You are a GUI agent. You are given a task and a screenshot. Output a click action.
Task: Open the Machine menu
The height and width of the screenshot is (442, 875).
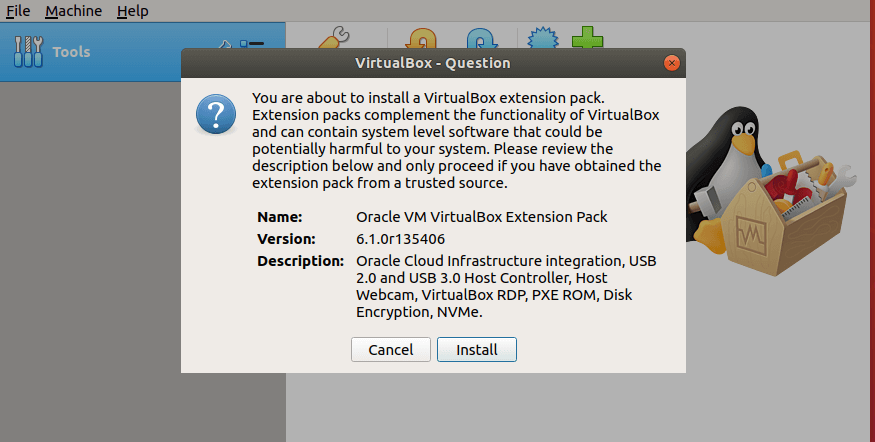click(x=74, y=11)
